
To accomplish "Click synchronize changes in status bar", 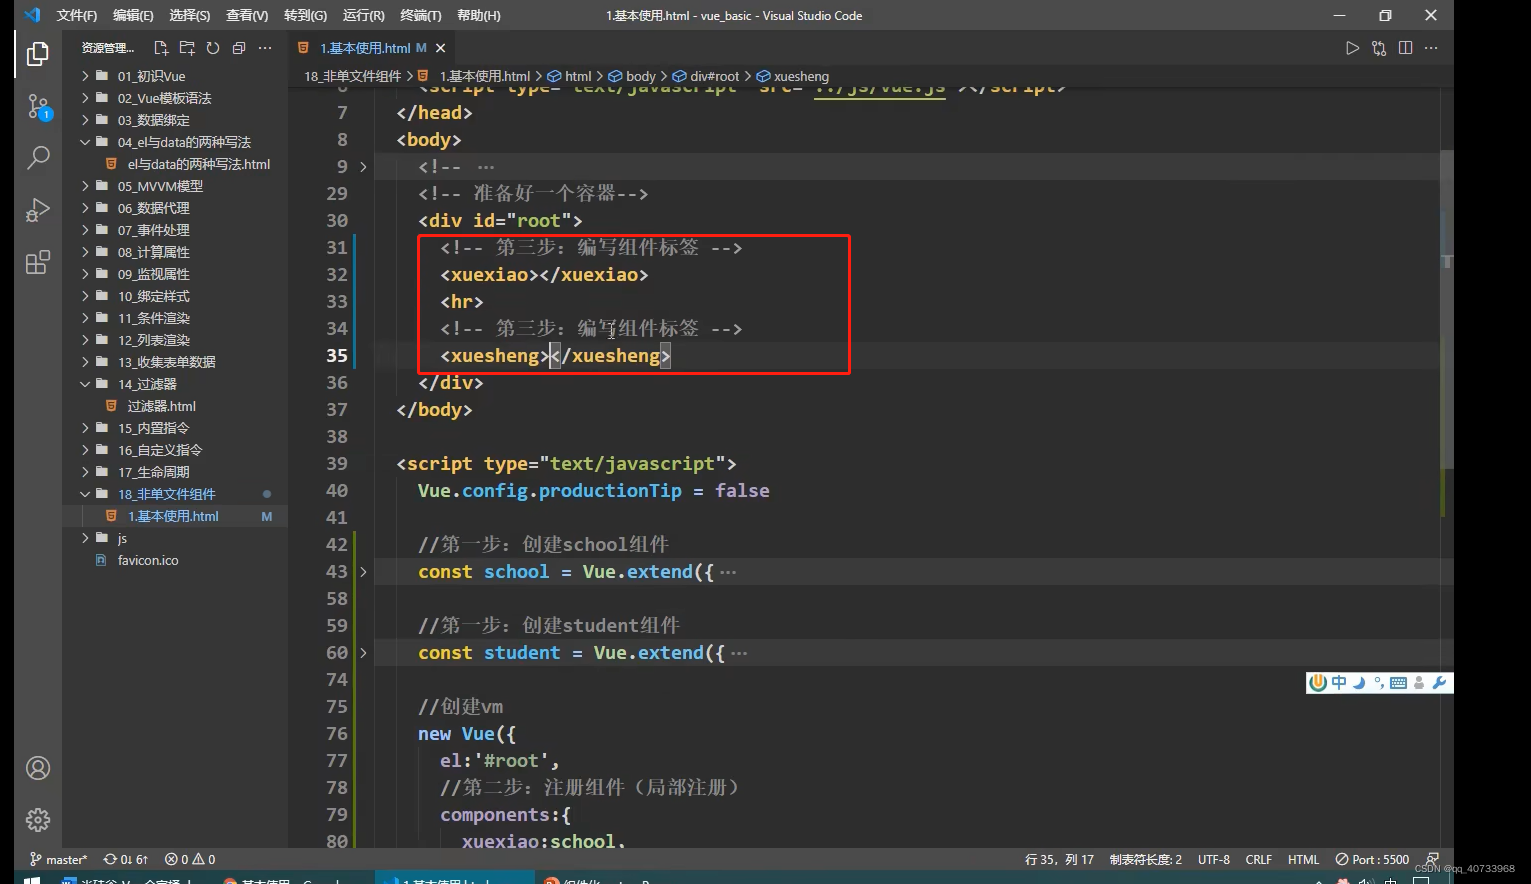I will pyautogui.click(x=126, y=859).
